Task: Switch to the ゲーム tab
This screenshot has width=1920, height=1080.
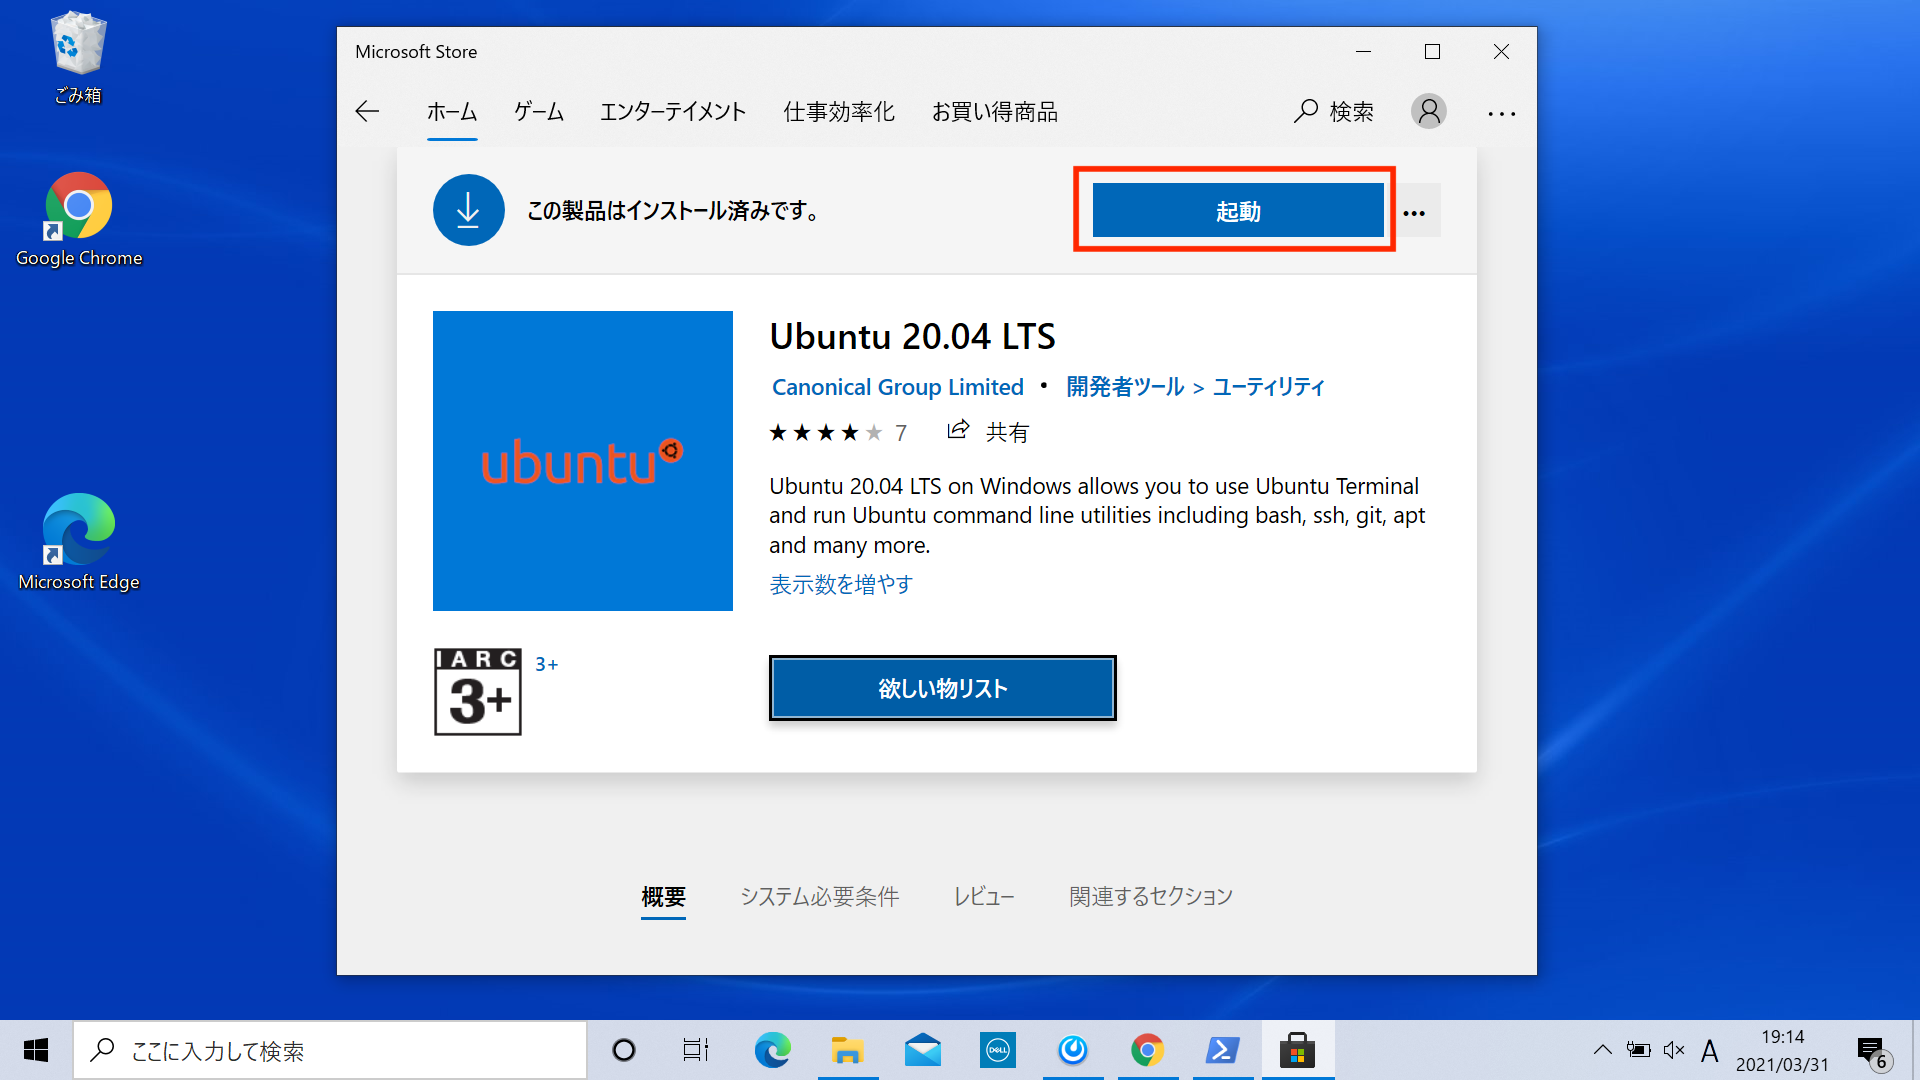Action: pos(539,112)
